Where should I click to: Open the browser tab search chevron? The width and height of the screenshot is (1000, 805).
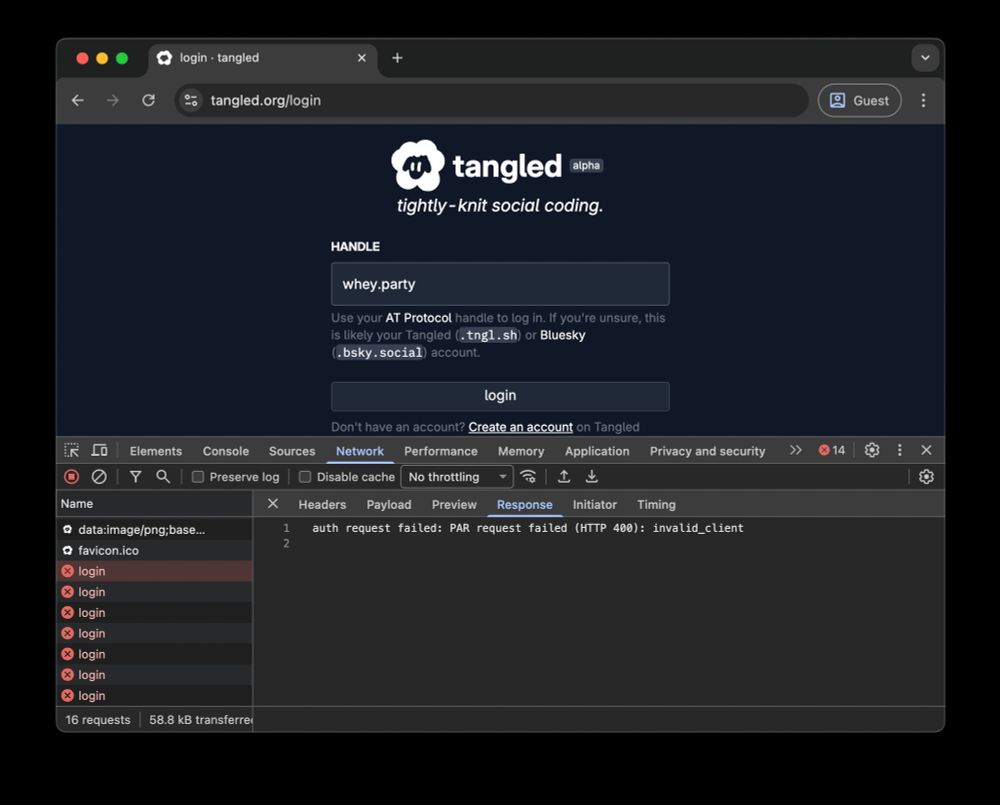pos(926,57)
